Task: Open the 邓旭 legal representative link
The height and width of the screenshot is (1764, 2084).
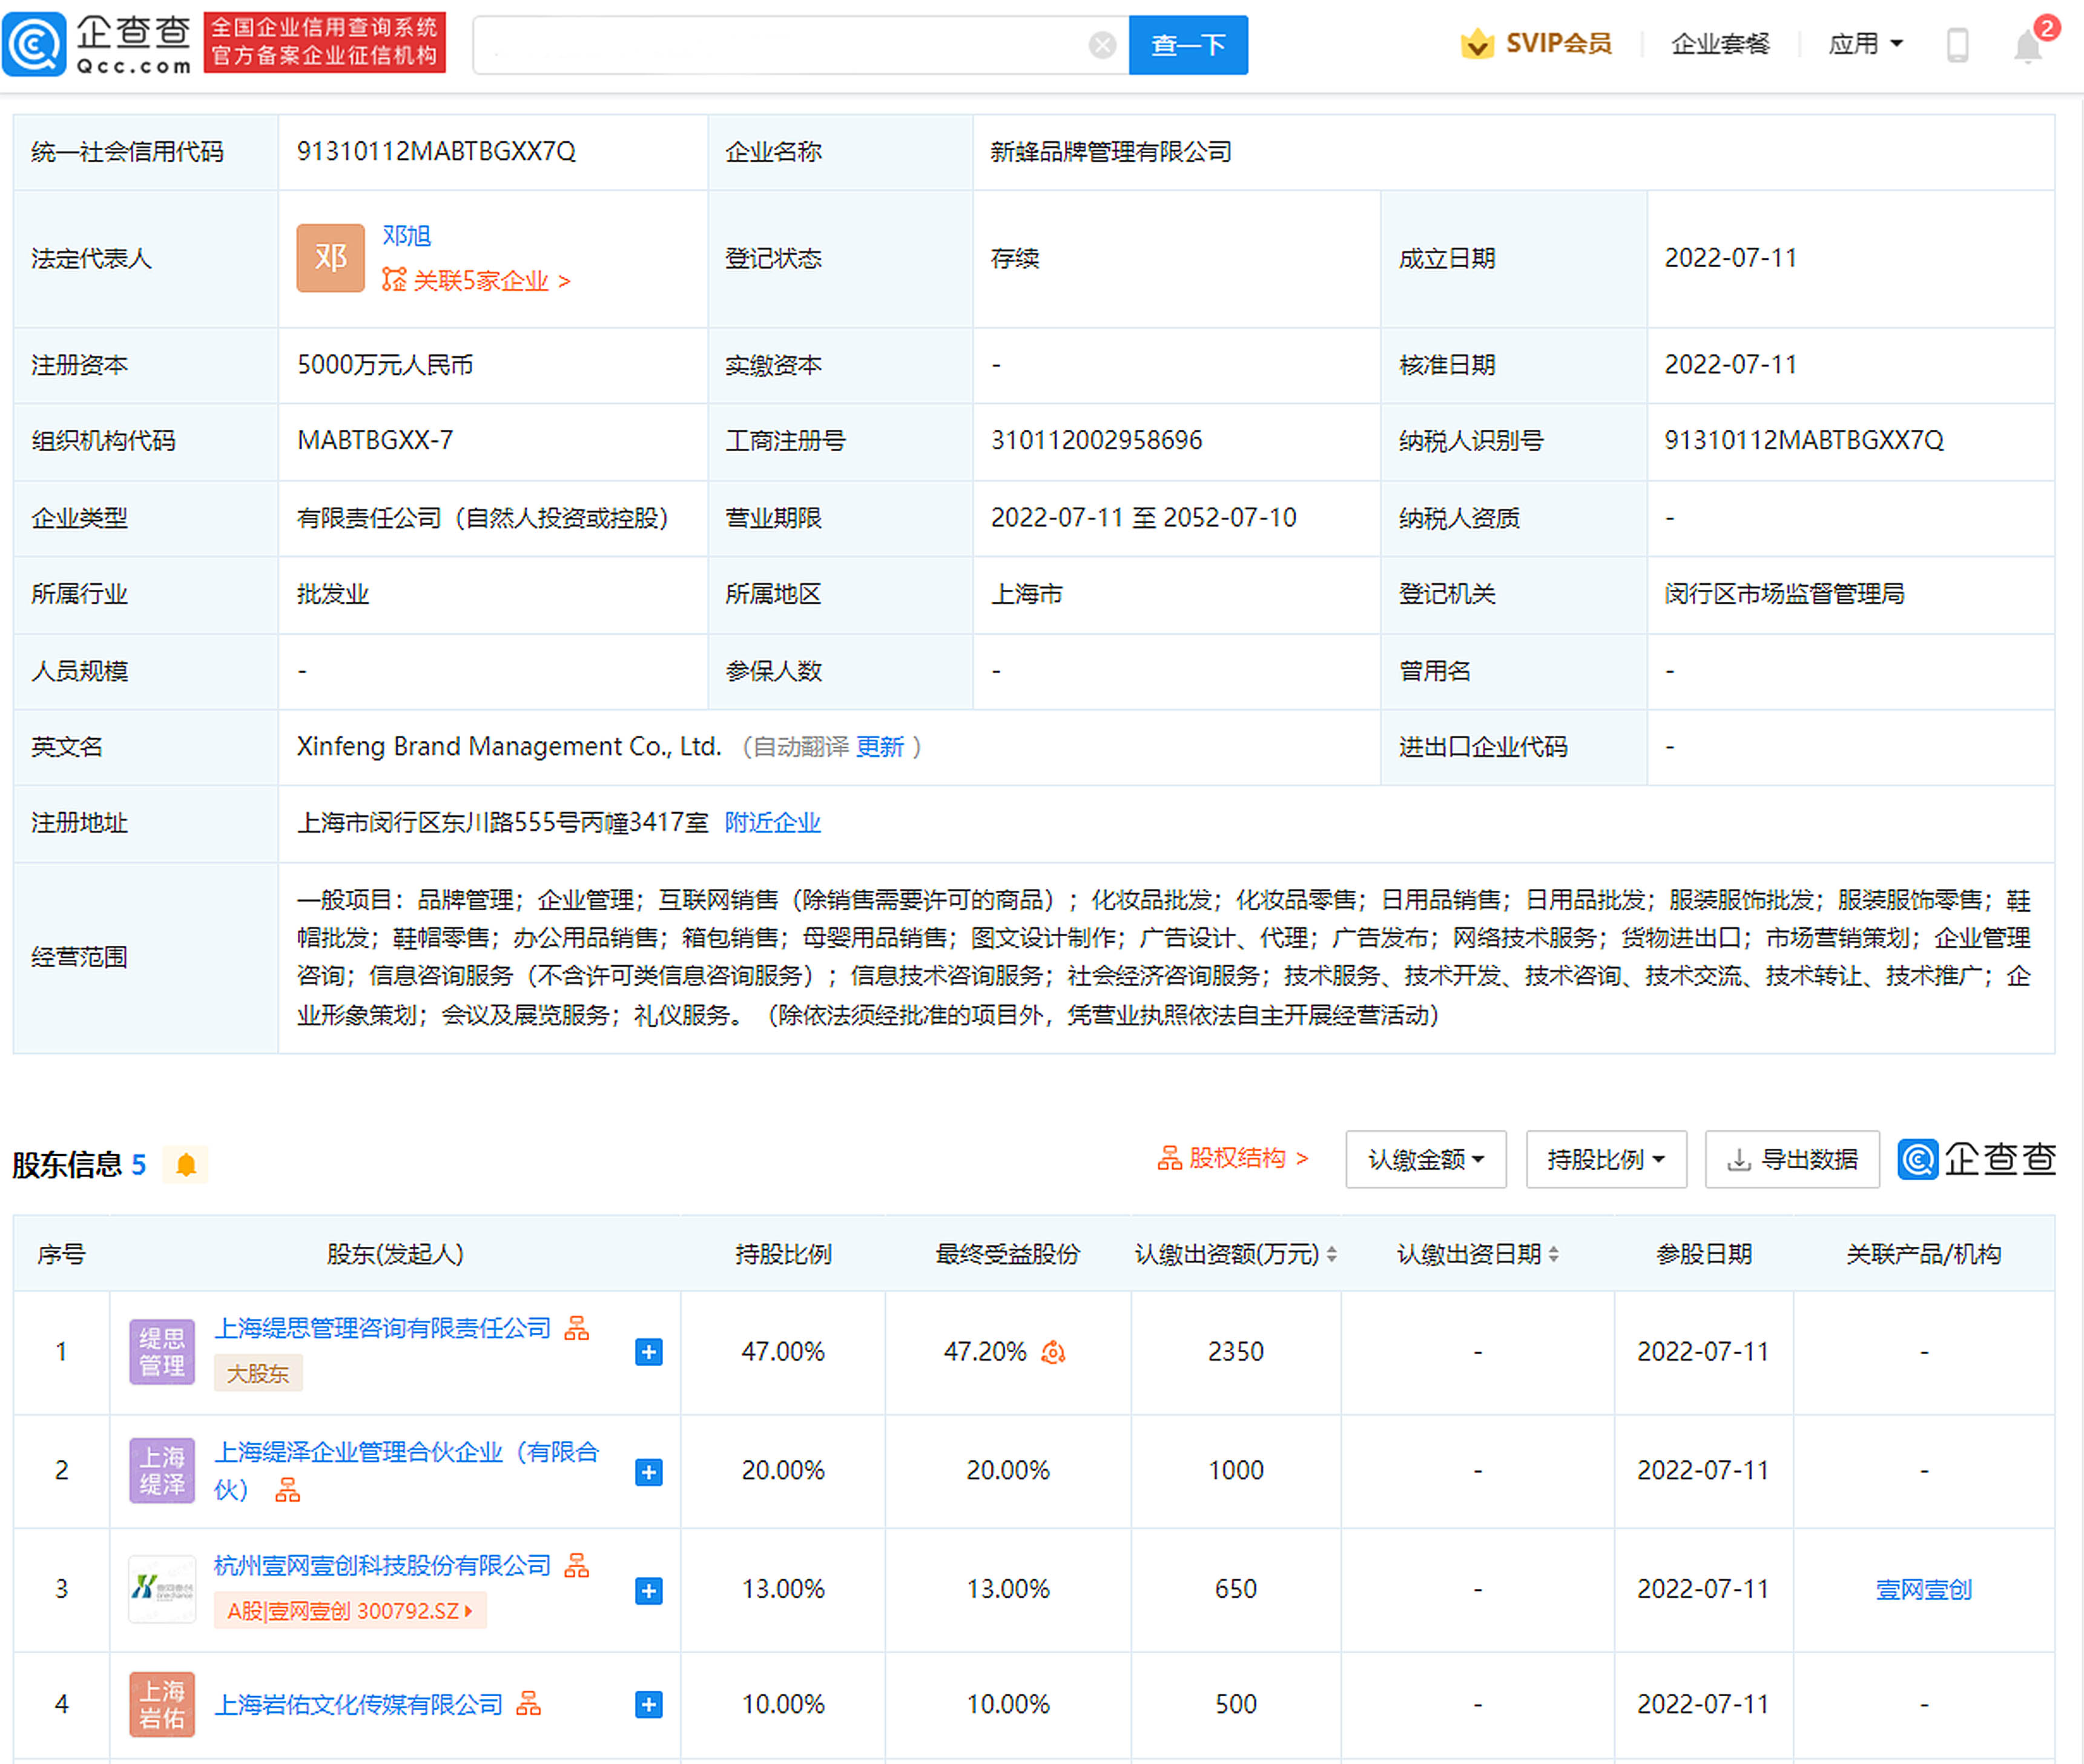Action: click(x=406, y=236)
